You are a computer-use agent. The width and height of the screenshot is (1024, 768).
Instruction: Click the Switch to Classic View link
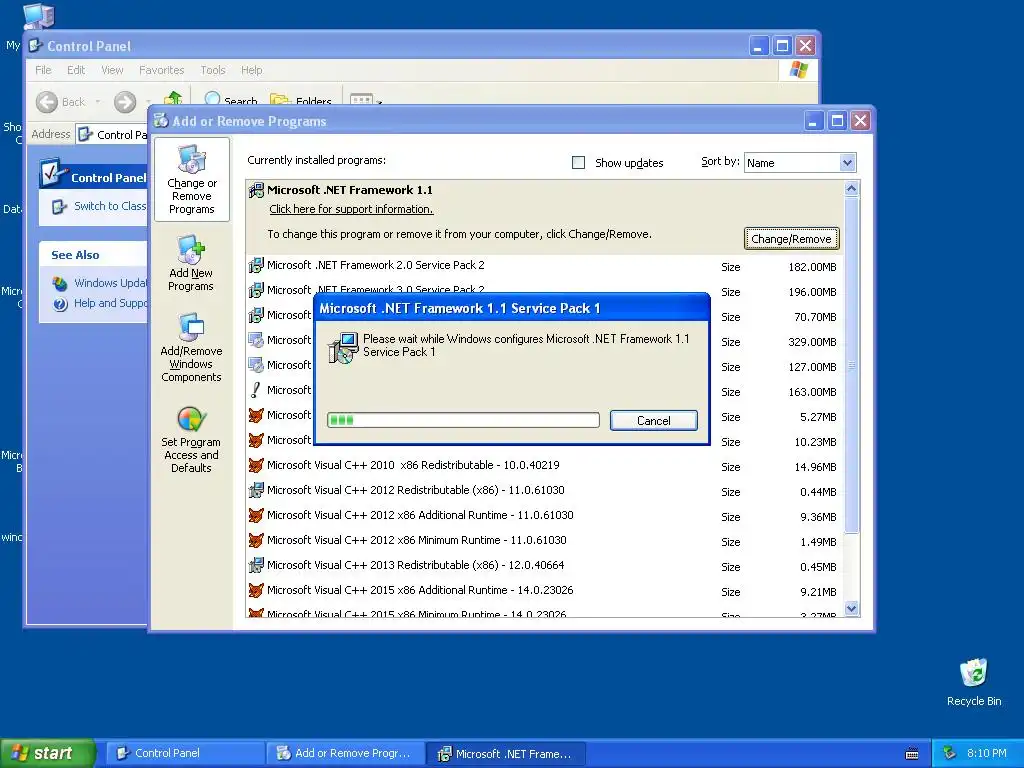point(110,206)
